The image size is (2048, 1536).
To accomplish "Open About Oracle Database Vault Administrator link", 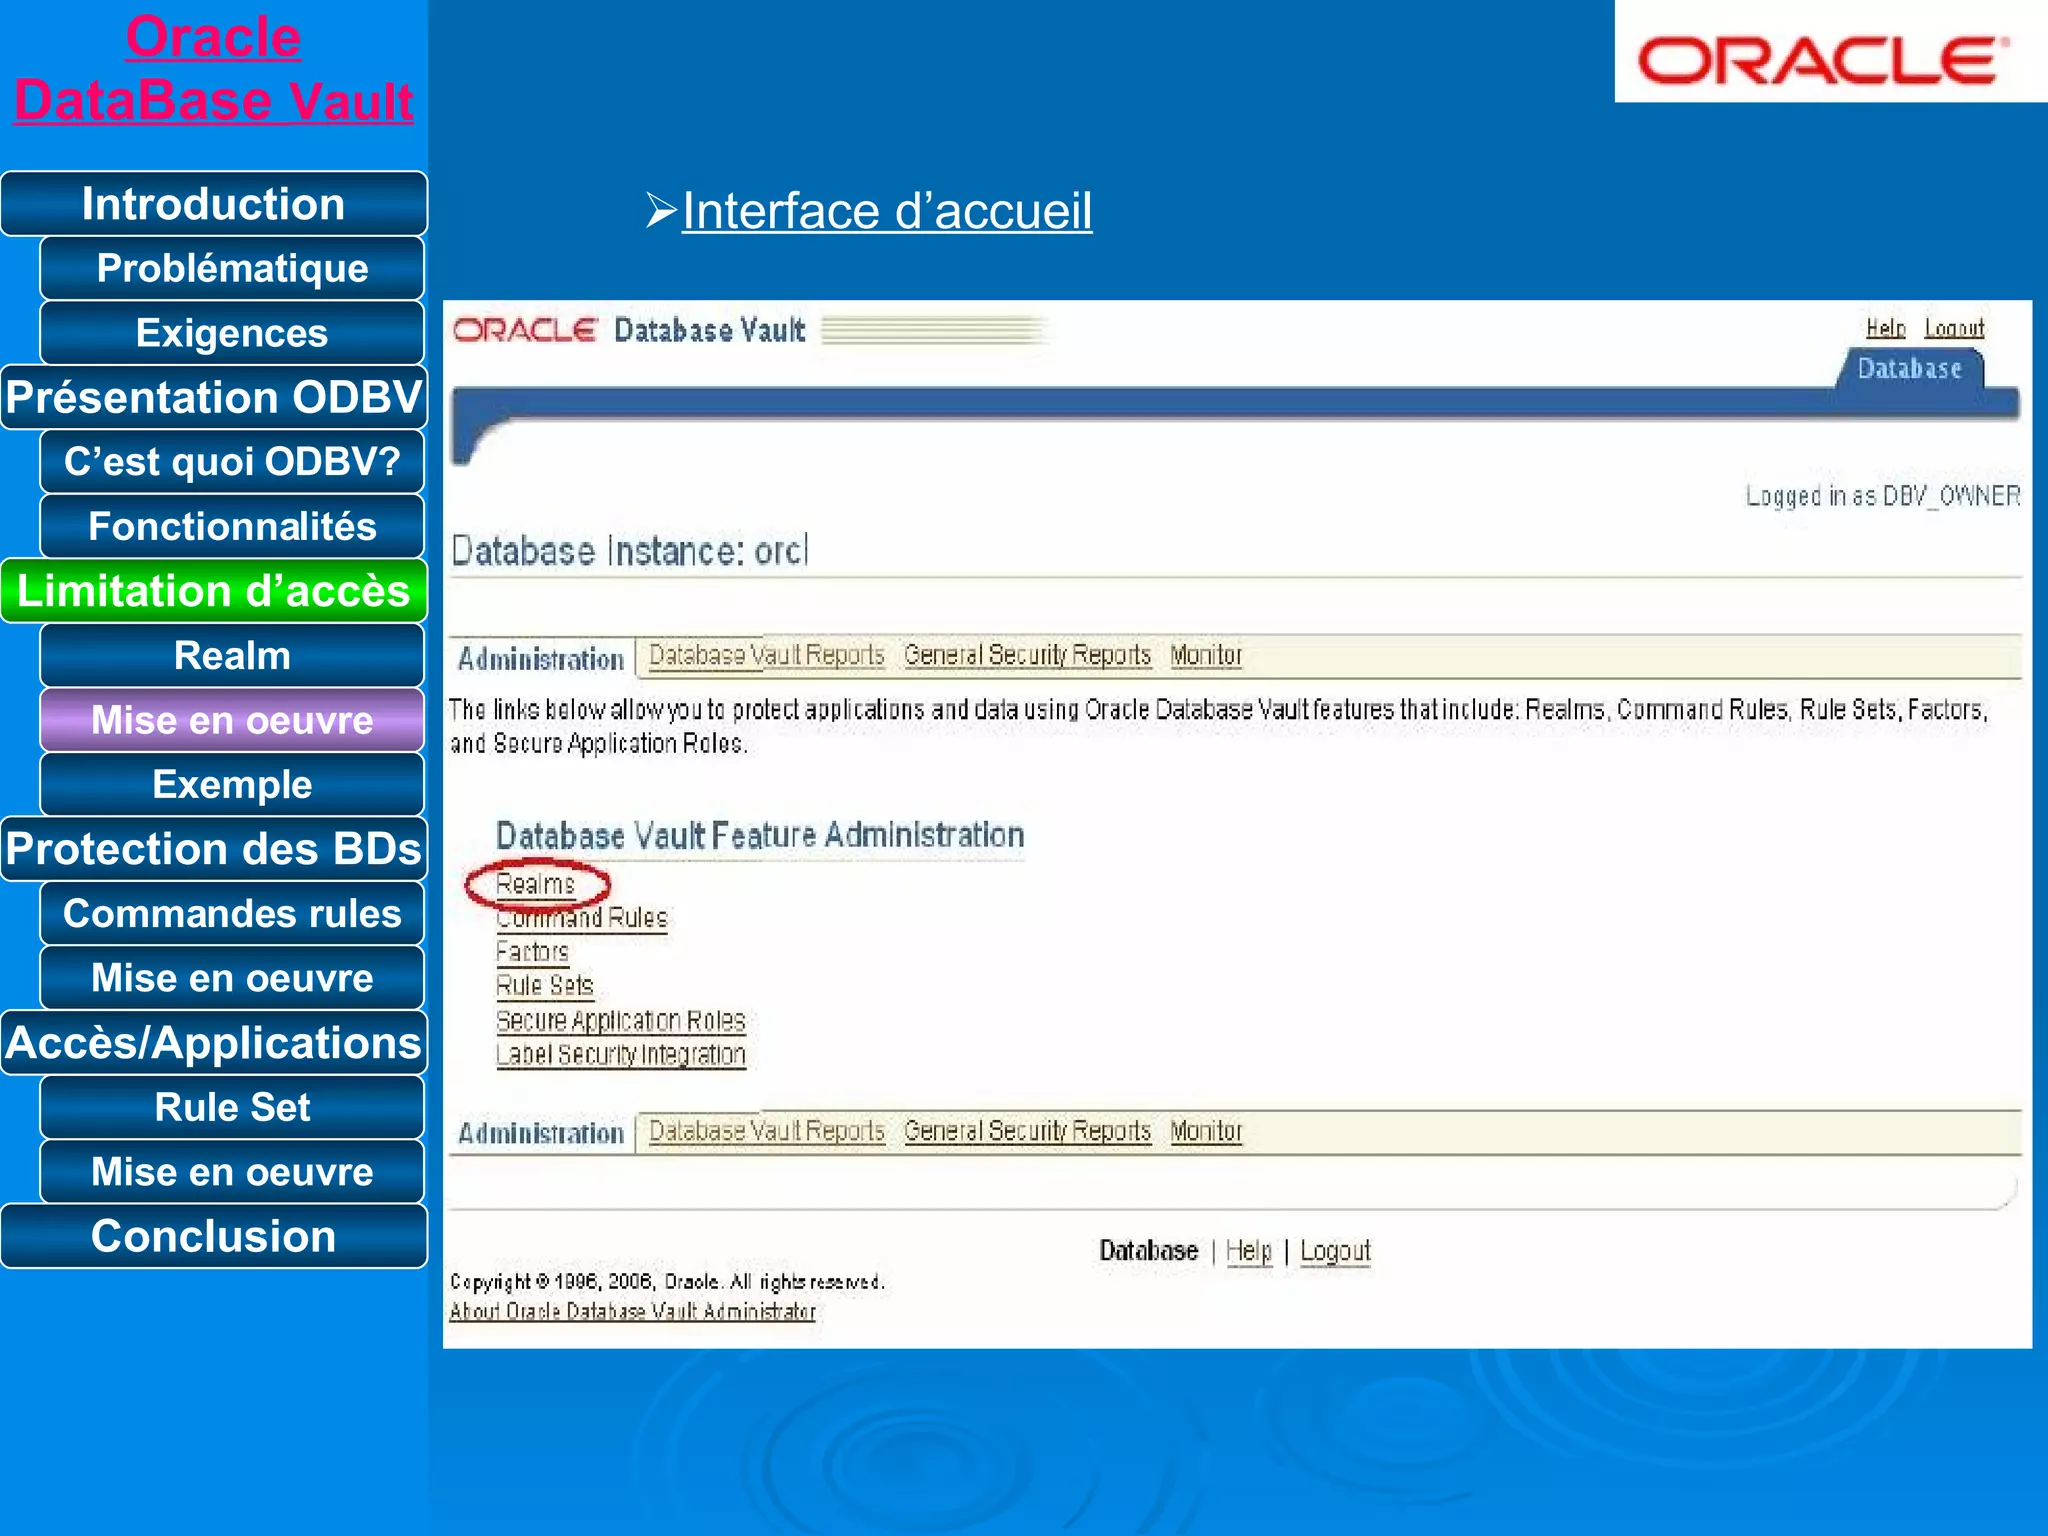I will pyautogui.click(x=632, y=1311).
